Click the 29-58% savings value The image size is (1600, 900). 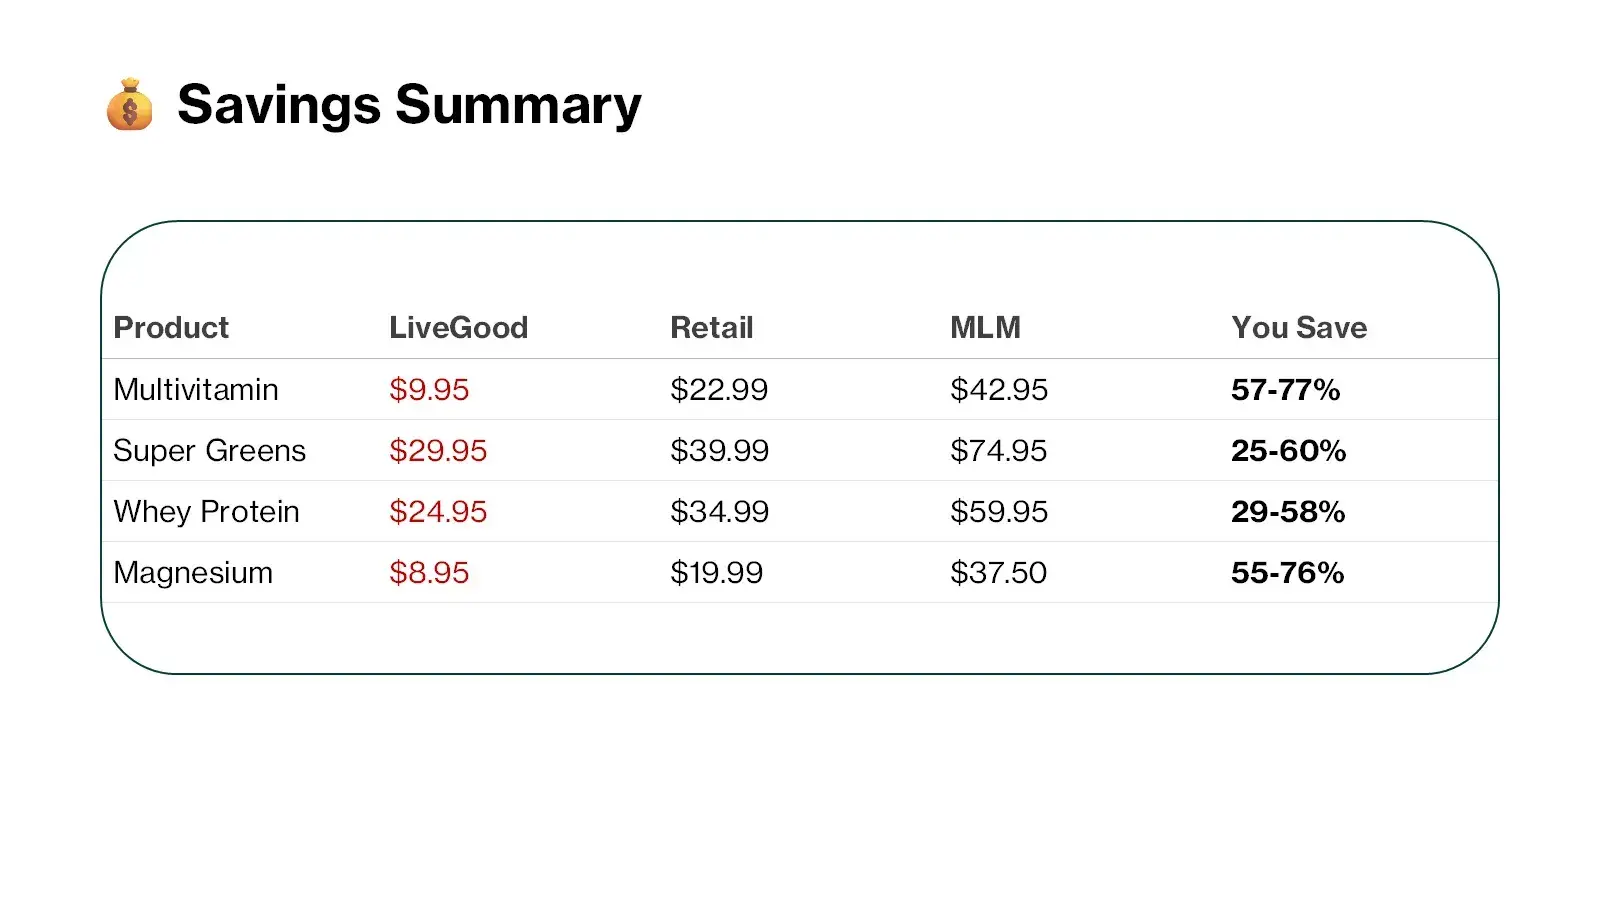tap(1288, 512)
